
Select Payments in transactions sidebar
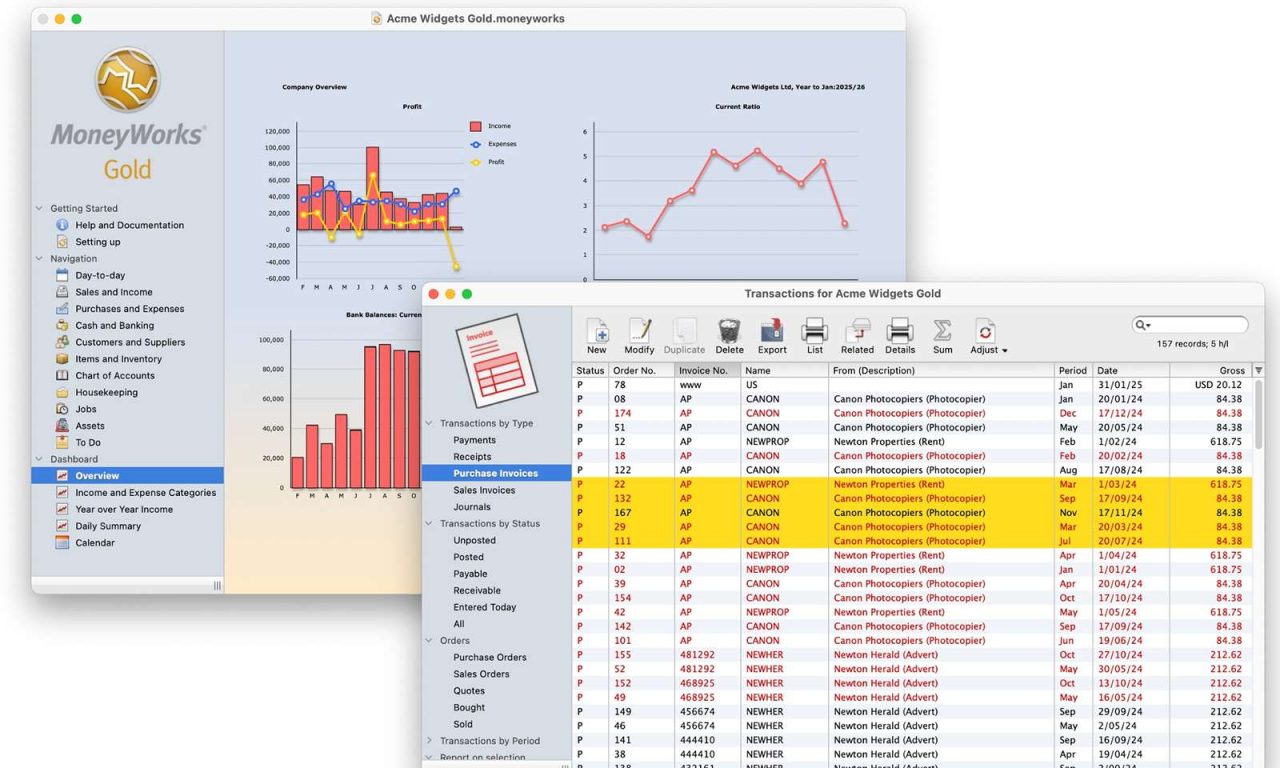[x=474, y=440]
